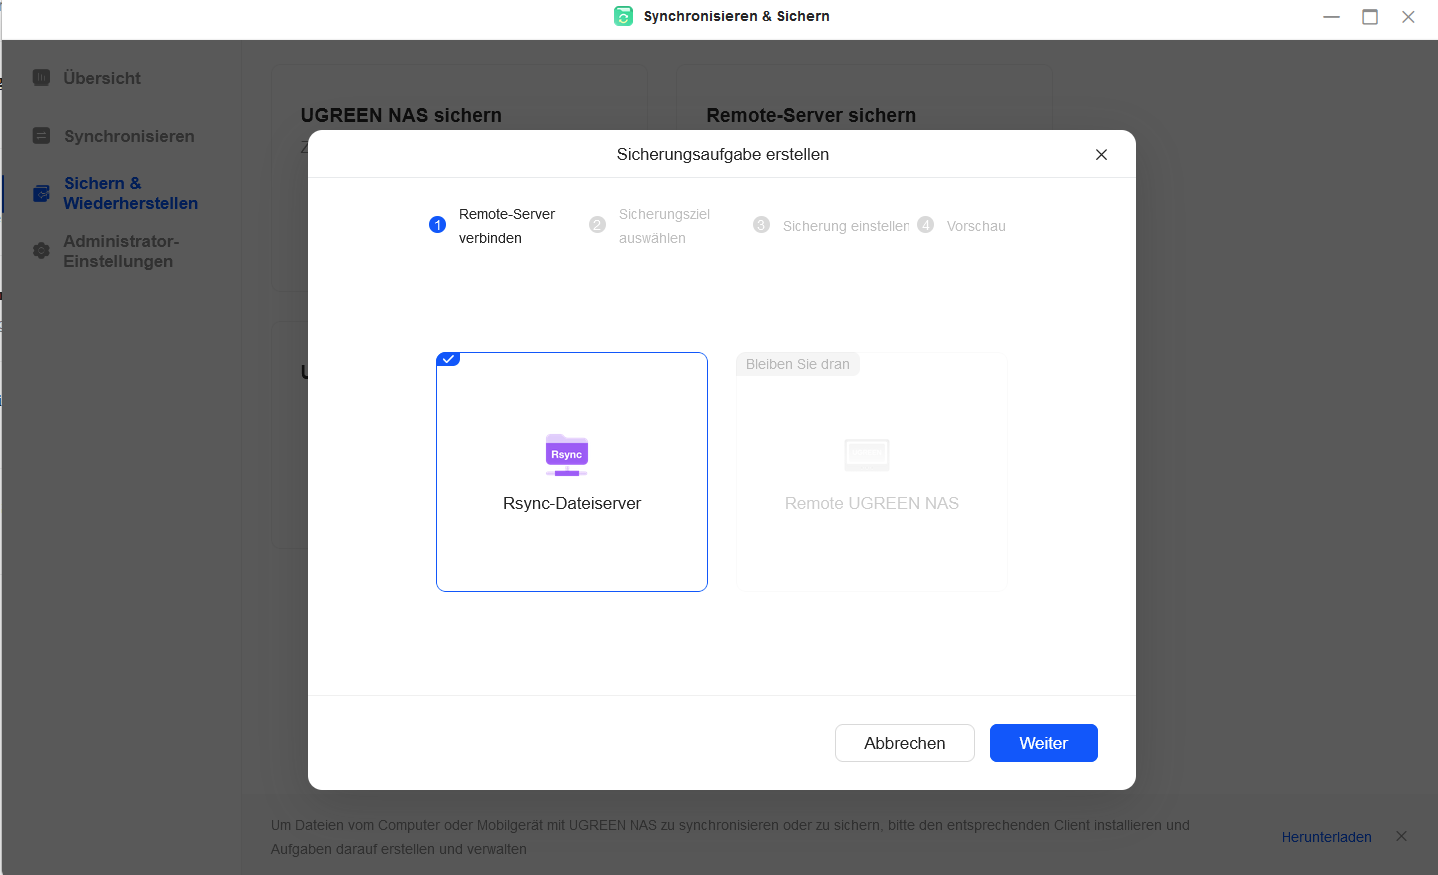Image resolution: width=1438 pixels, height=875 pixels.
Task: Close the Sicherungsaufgabe erstellen dialog
Action: [1101, 154]
